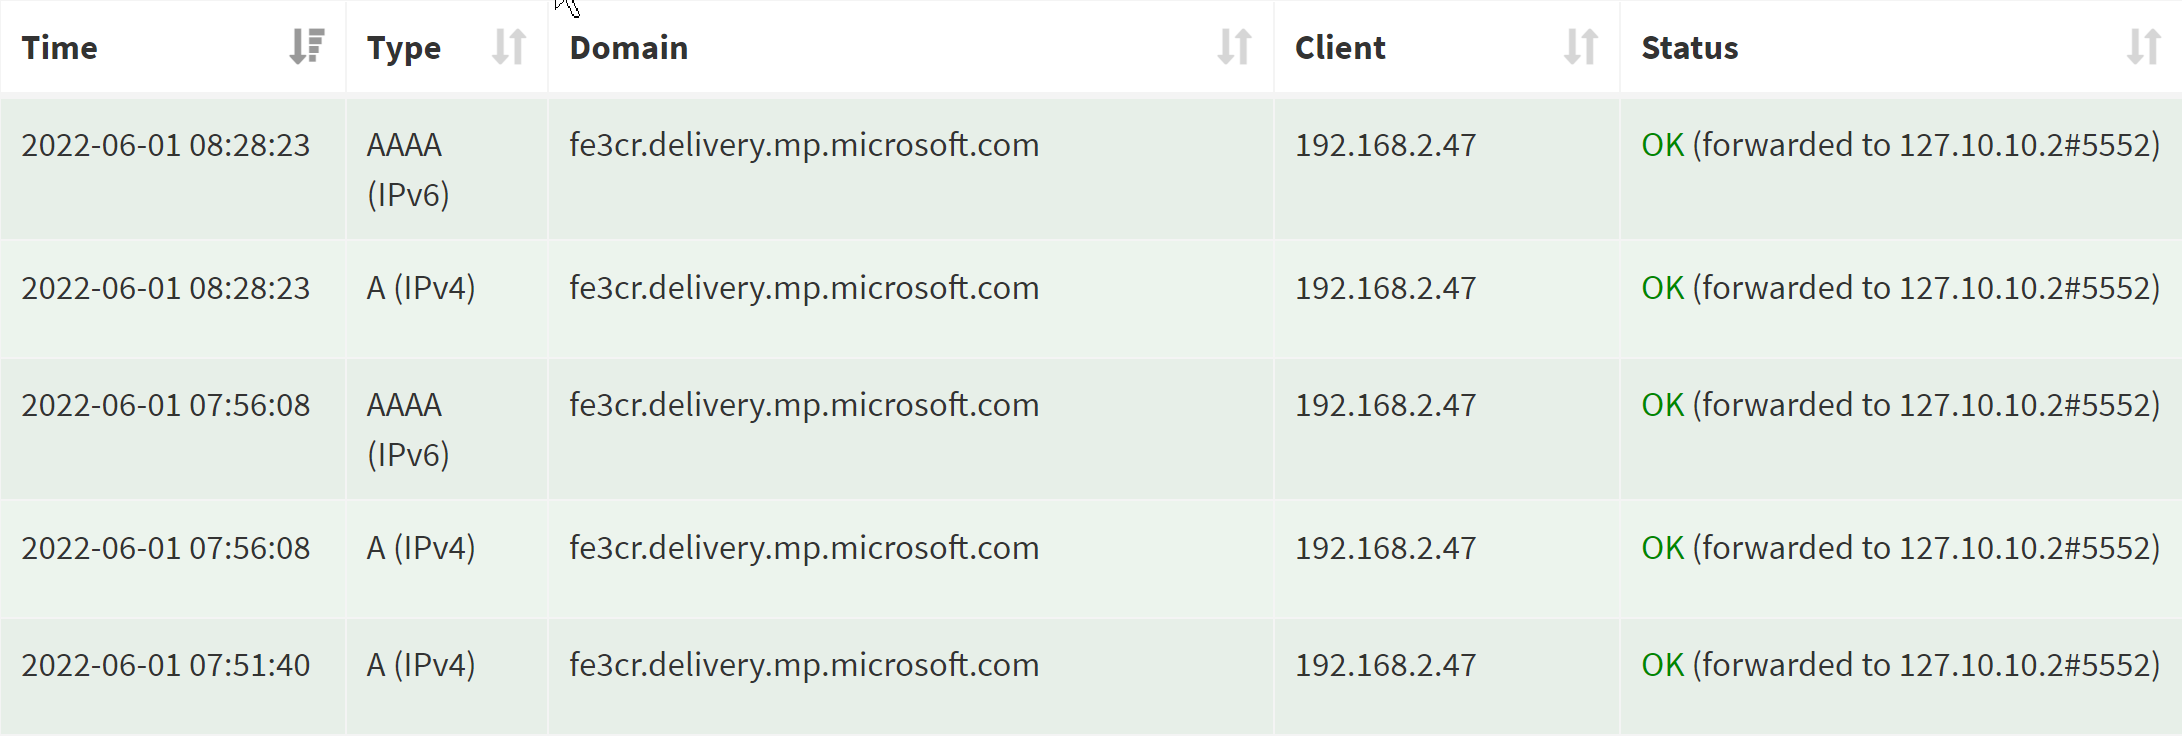Select the 2022-06-01 07:51:40 timestamp cell
Viewport: 2182px width, 736px height.
pos(166,665)
